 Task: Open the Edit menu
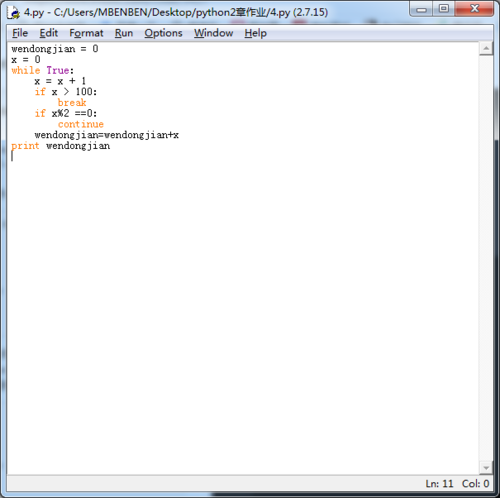tap(48, 33)
